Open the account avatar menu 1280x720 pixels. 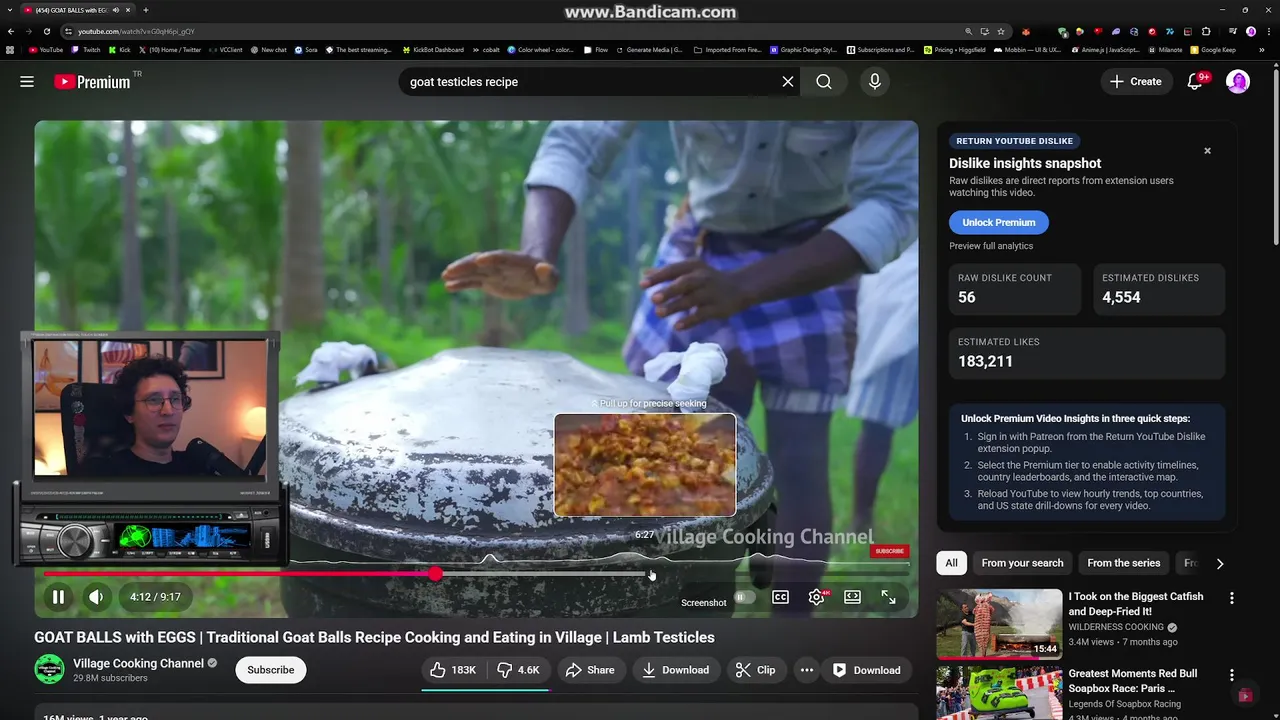tap(1238, 82)
